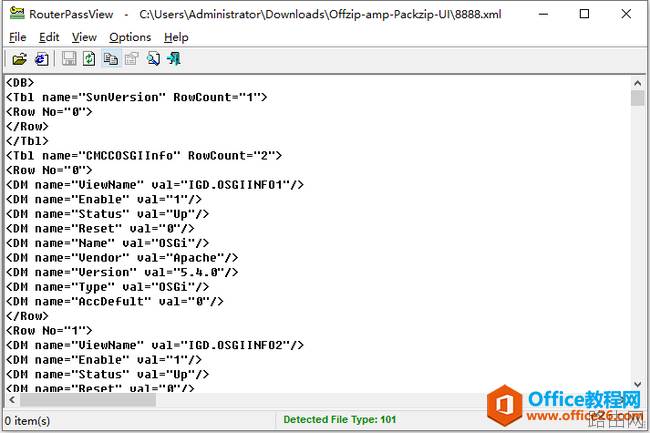Click the line with val="IGD.OSGIINFO1"
Screen dimensions: 650x433
pyautogui.click(x=155, y=184)
